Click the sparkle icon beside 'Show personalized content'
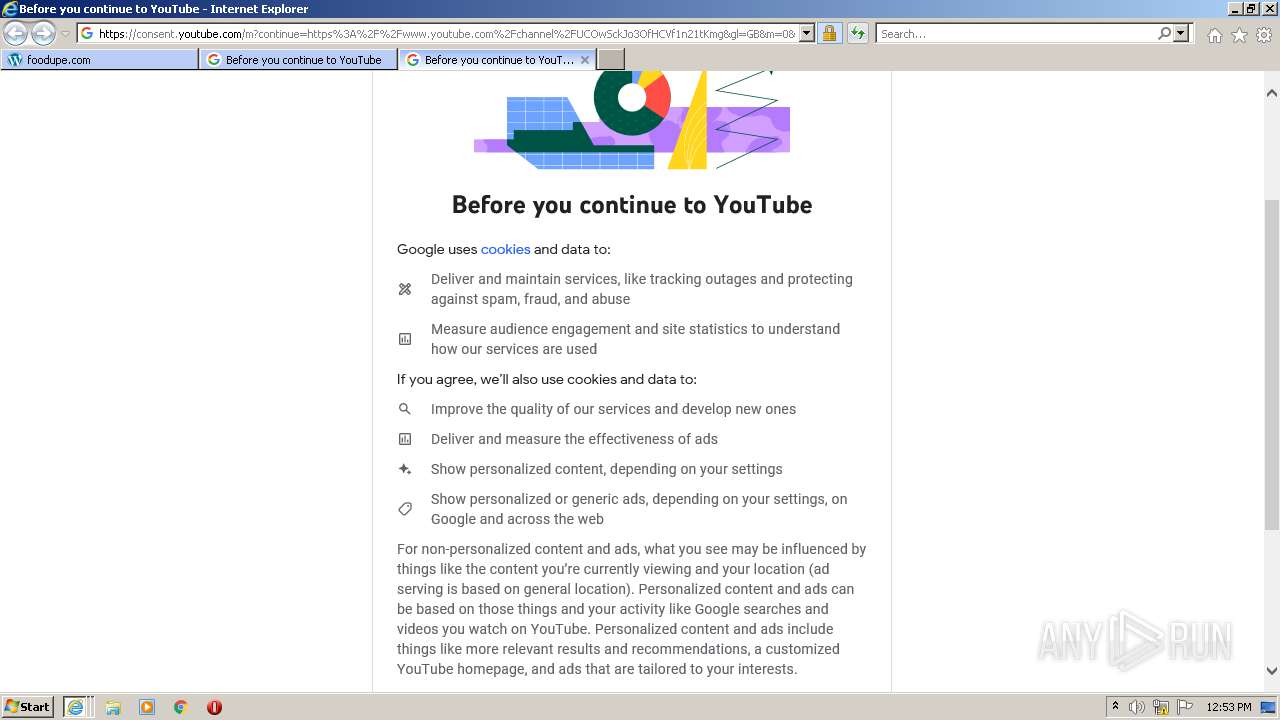The height and width of the screenshot is (720, 1280). [x=405, y=469]
